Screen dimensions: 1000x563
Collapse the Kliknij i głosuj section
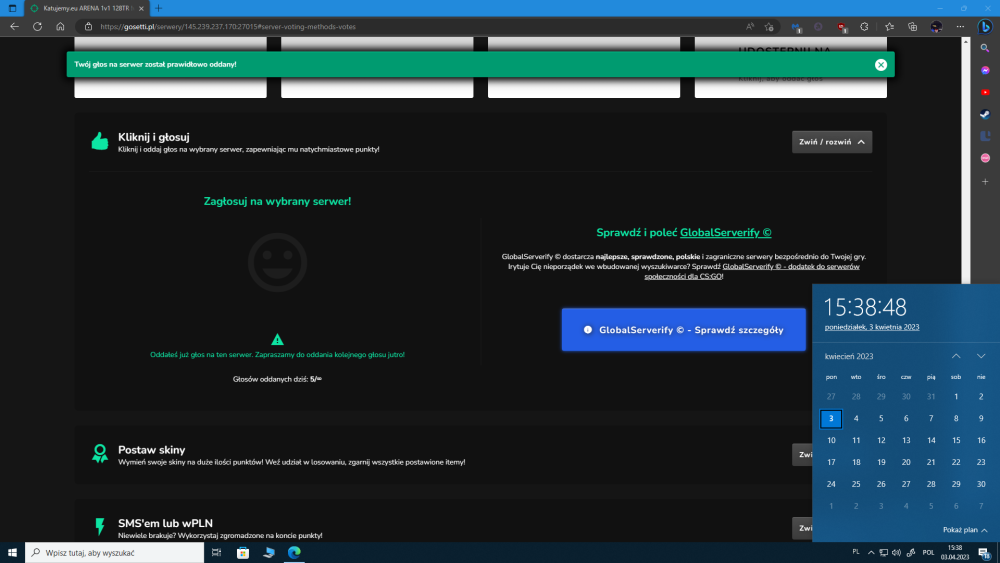[x=832, y=142]
